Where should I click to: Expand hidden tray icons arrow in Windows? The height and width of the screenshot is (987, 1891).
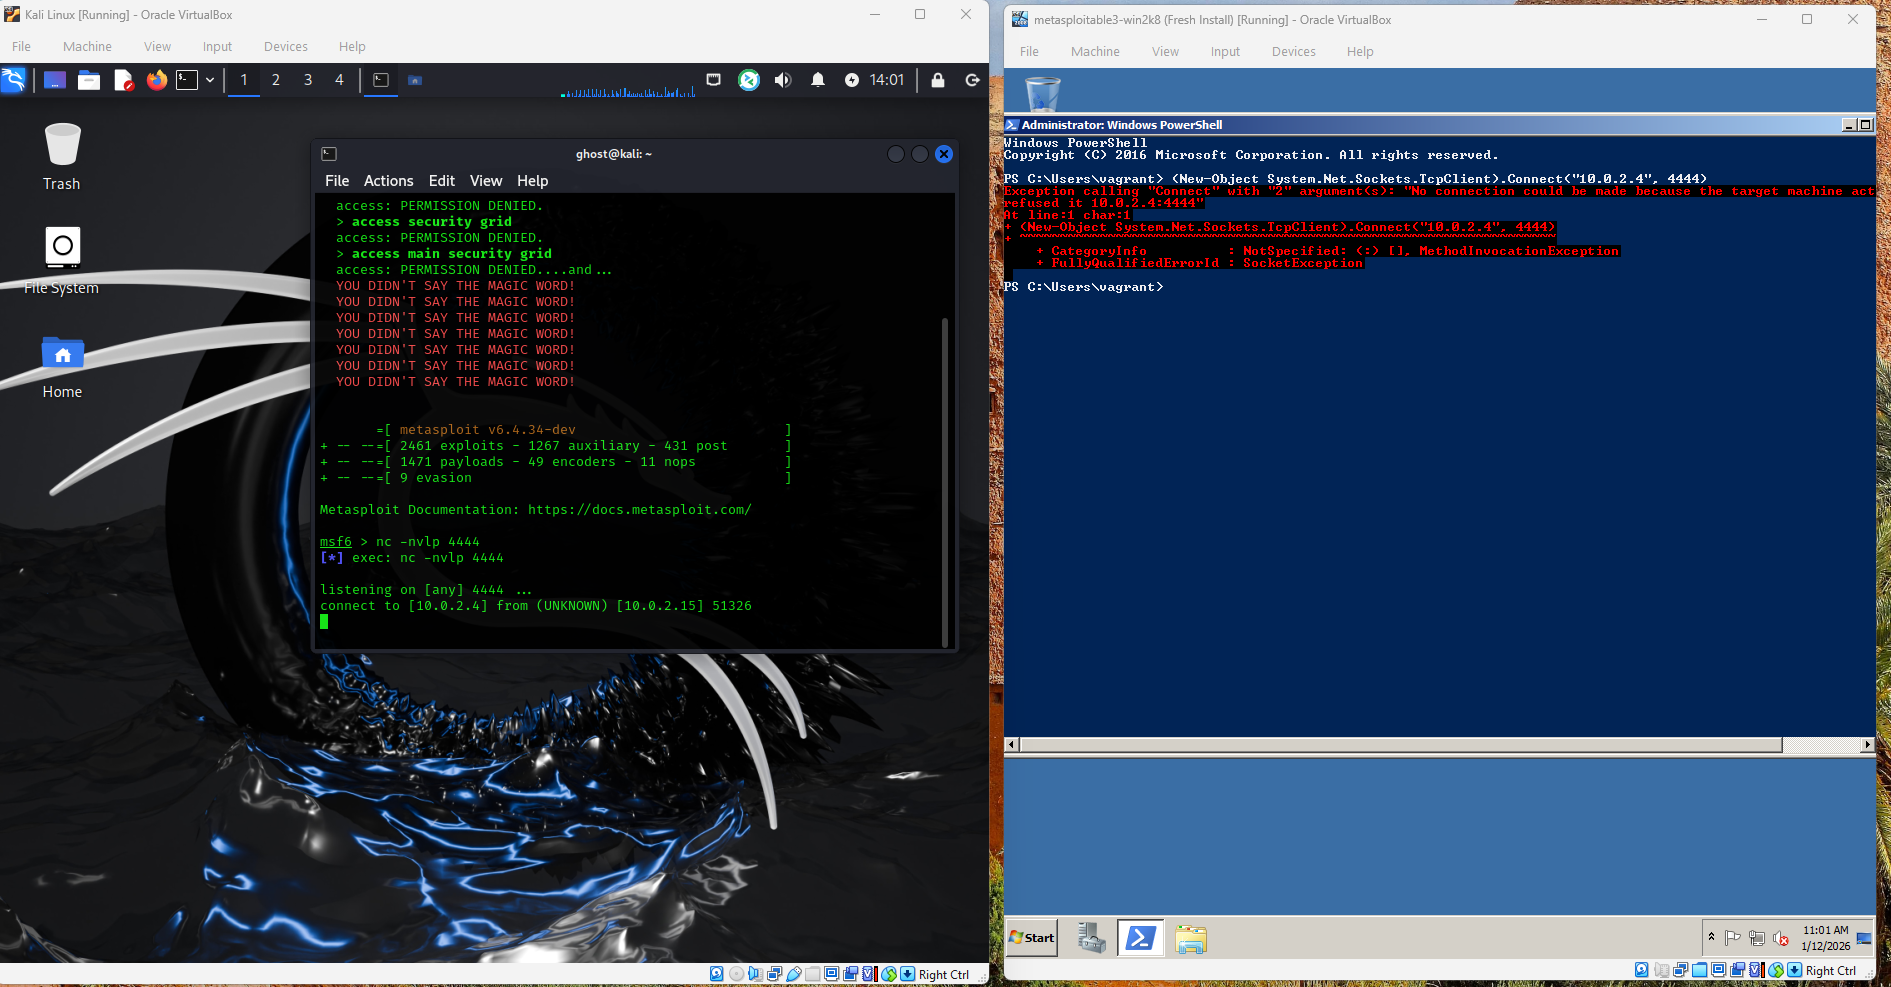pyautogui.click(x=1711, y=937)
